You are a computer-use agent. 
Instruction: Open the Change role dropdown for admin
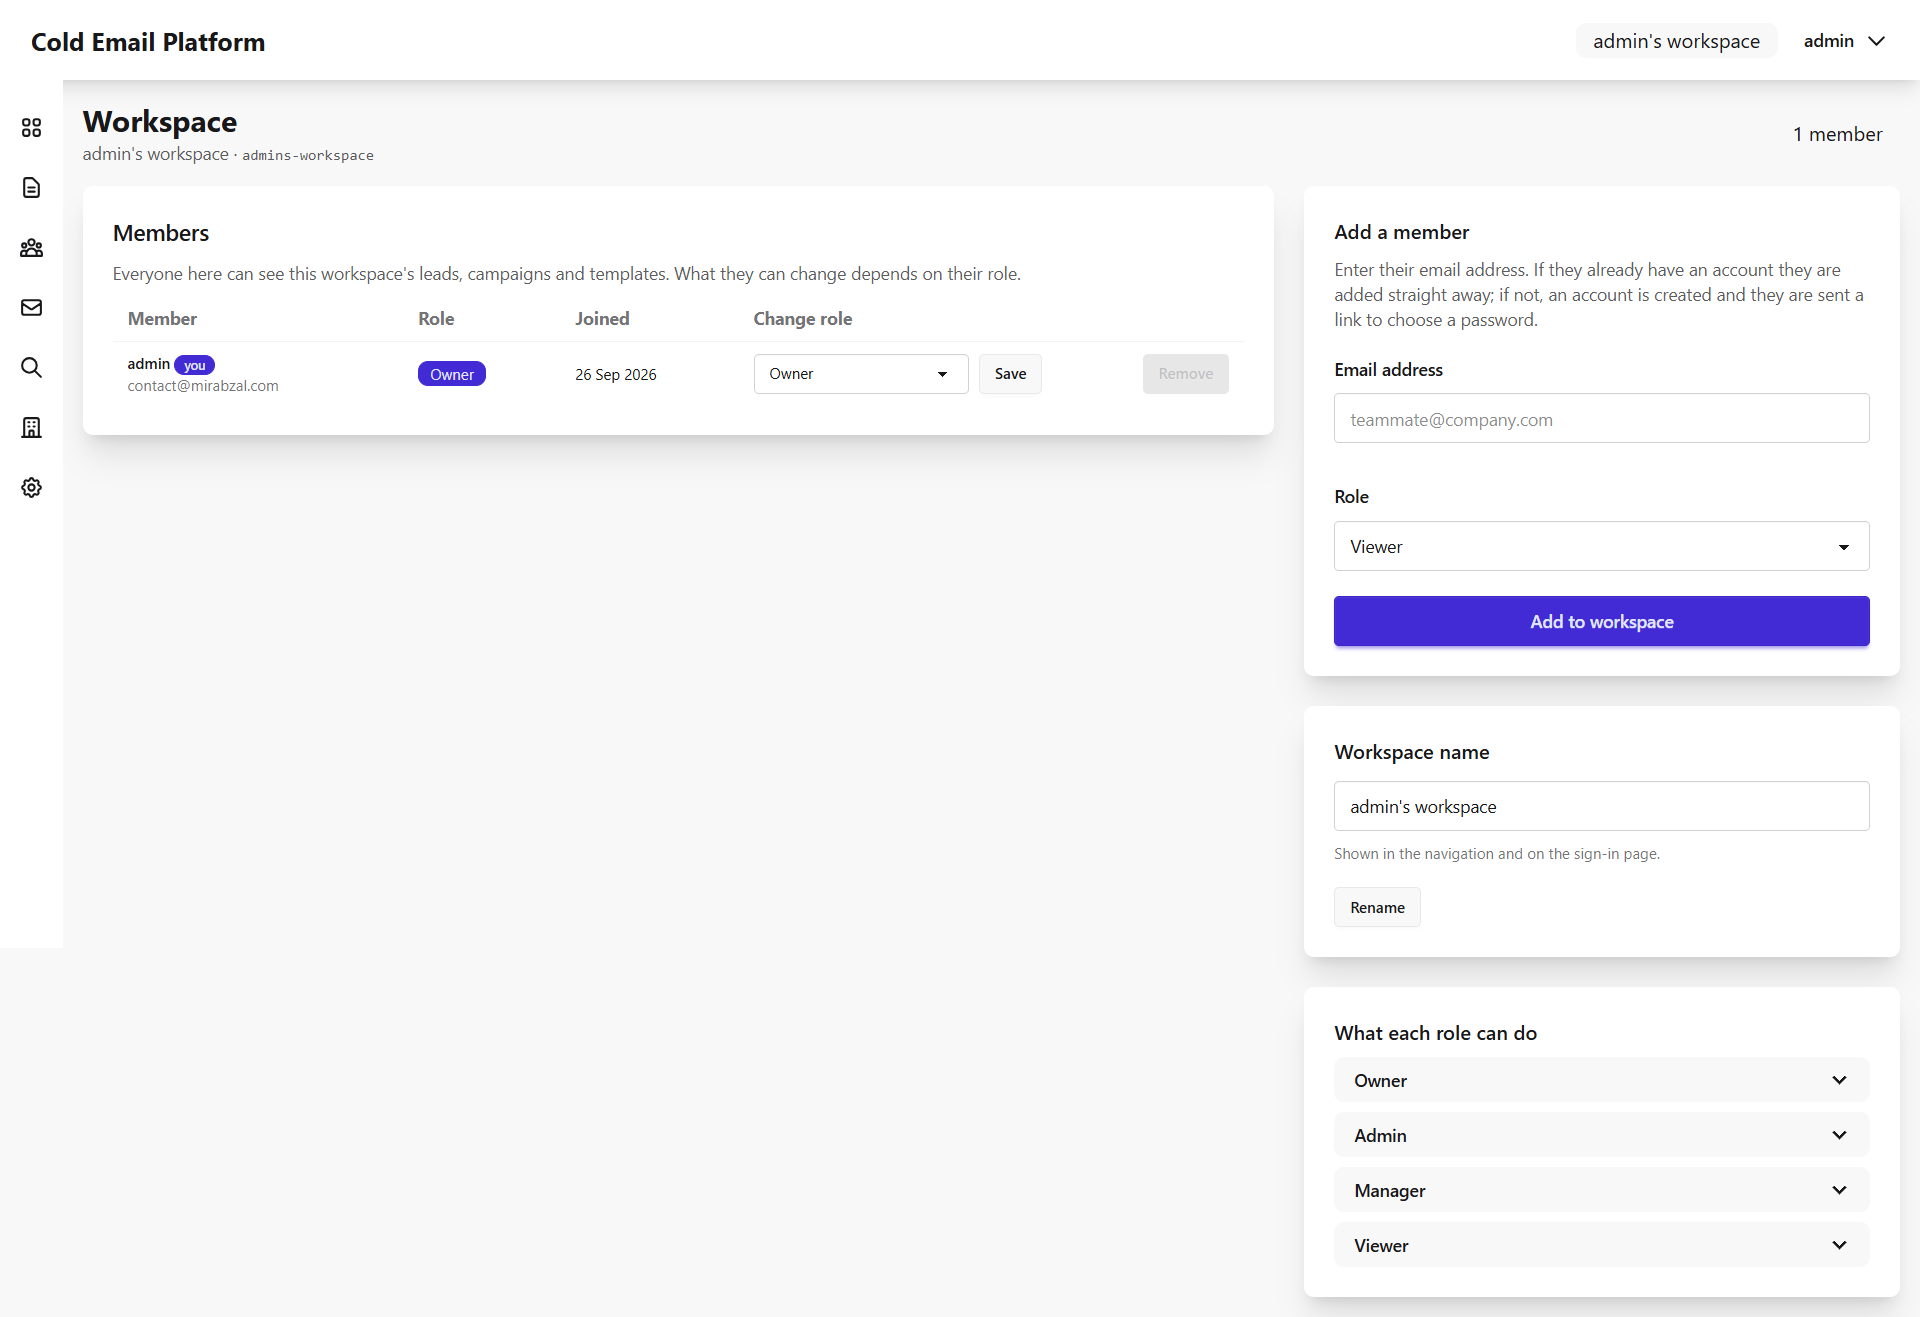point(861,374)
